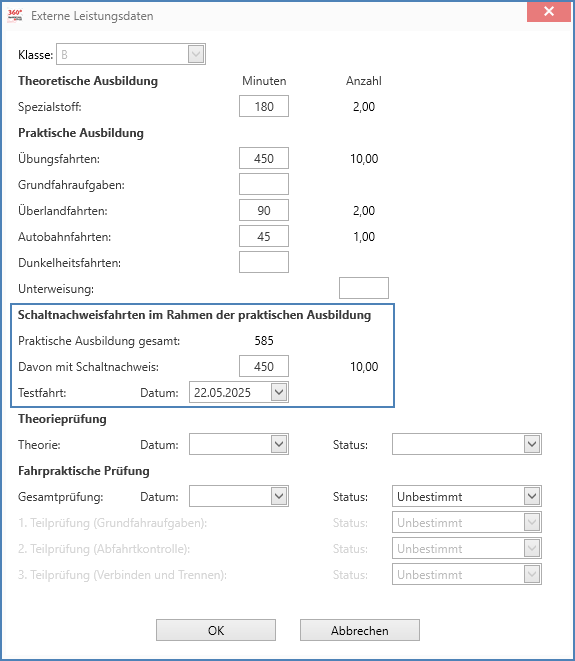This screenshot has width=575, height=661.
Task: Click the Davon mit Schaltnachweis field
Action: tap(264, 366)
